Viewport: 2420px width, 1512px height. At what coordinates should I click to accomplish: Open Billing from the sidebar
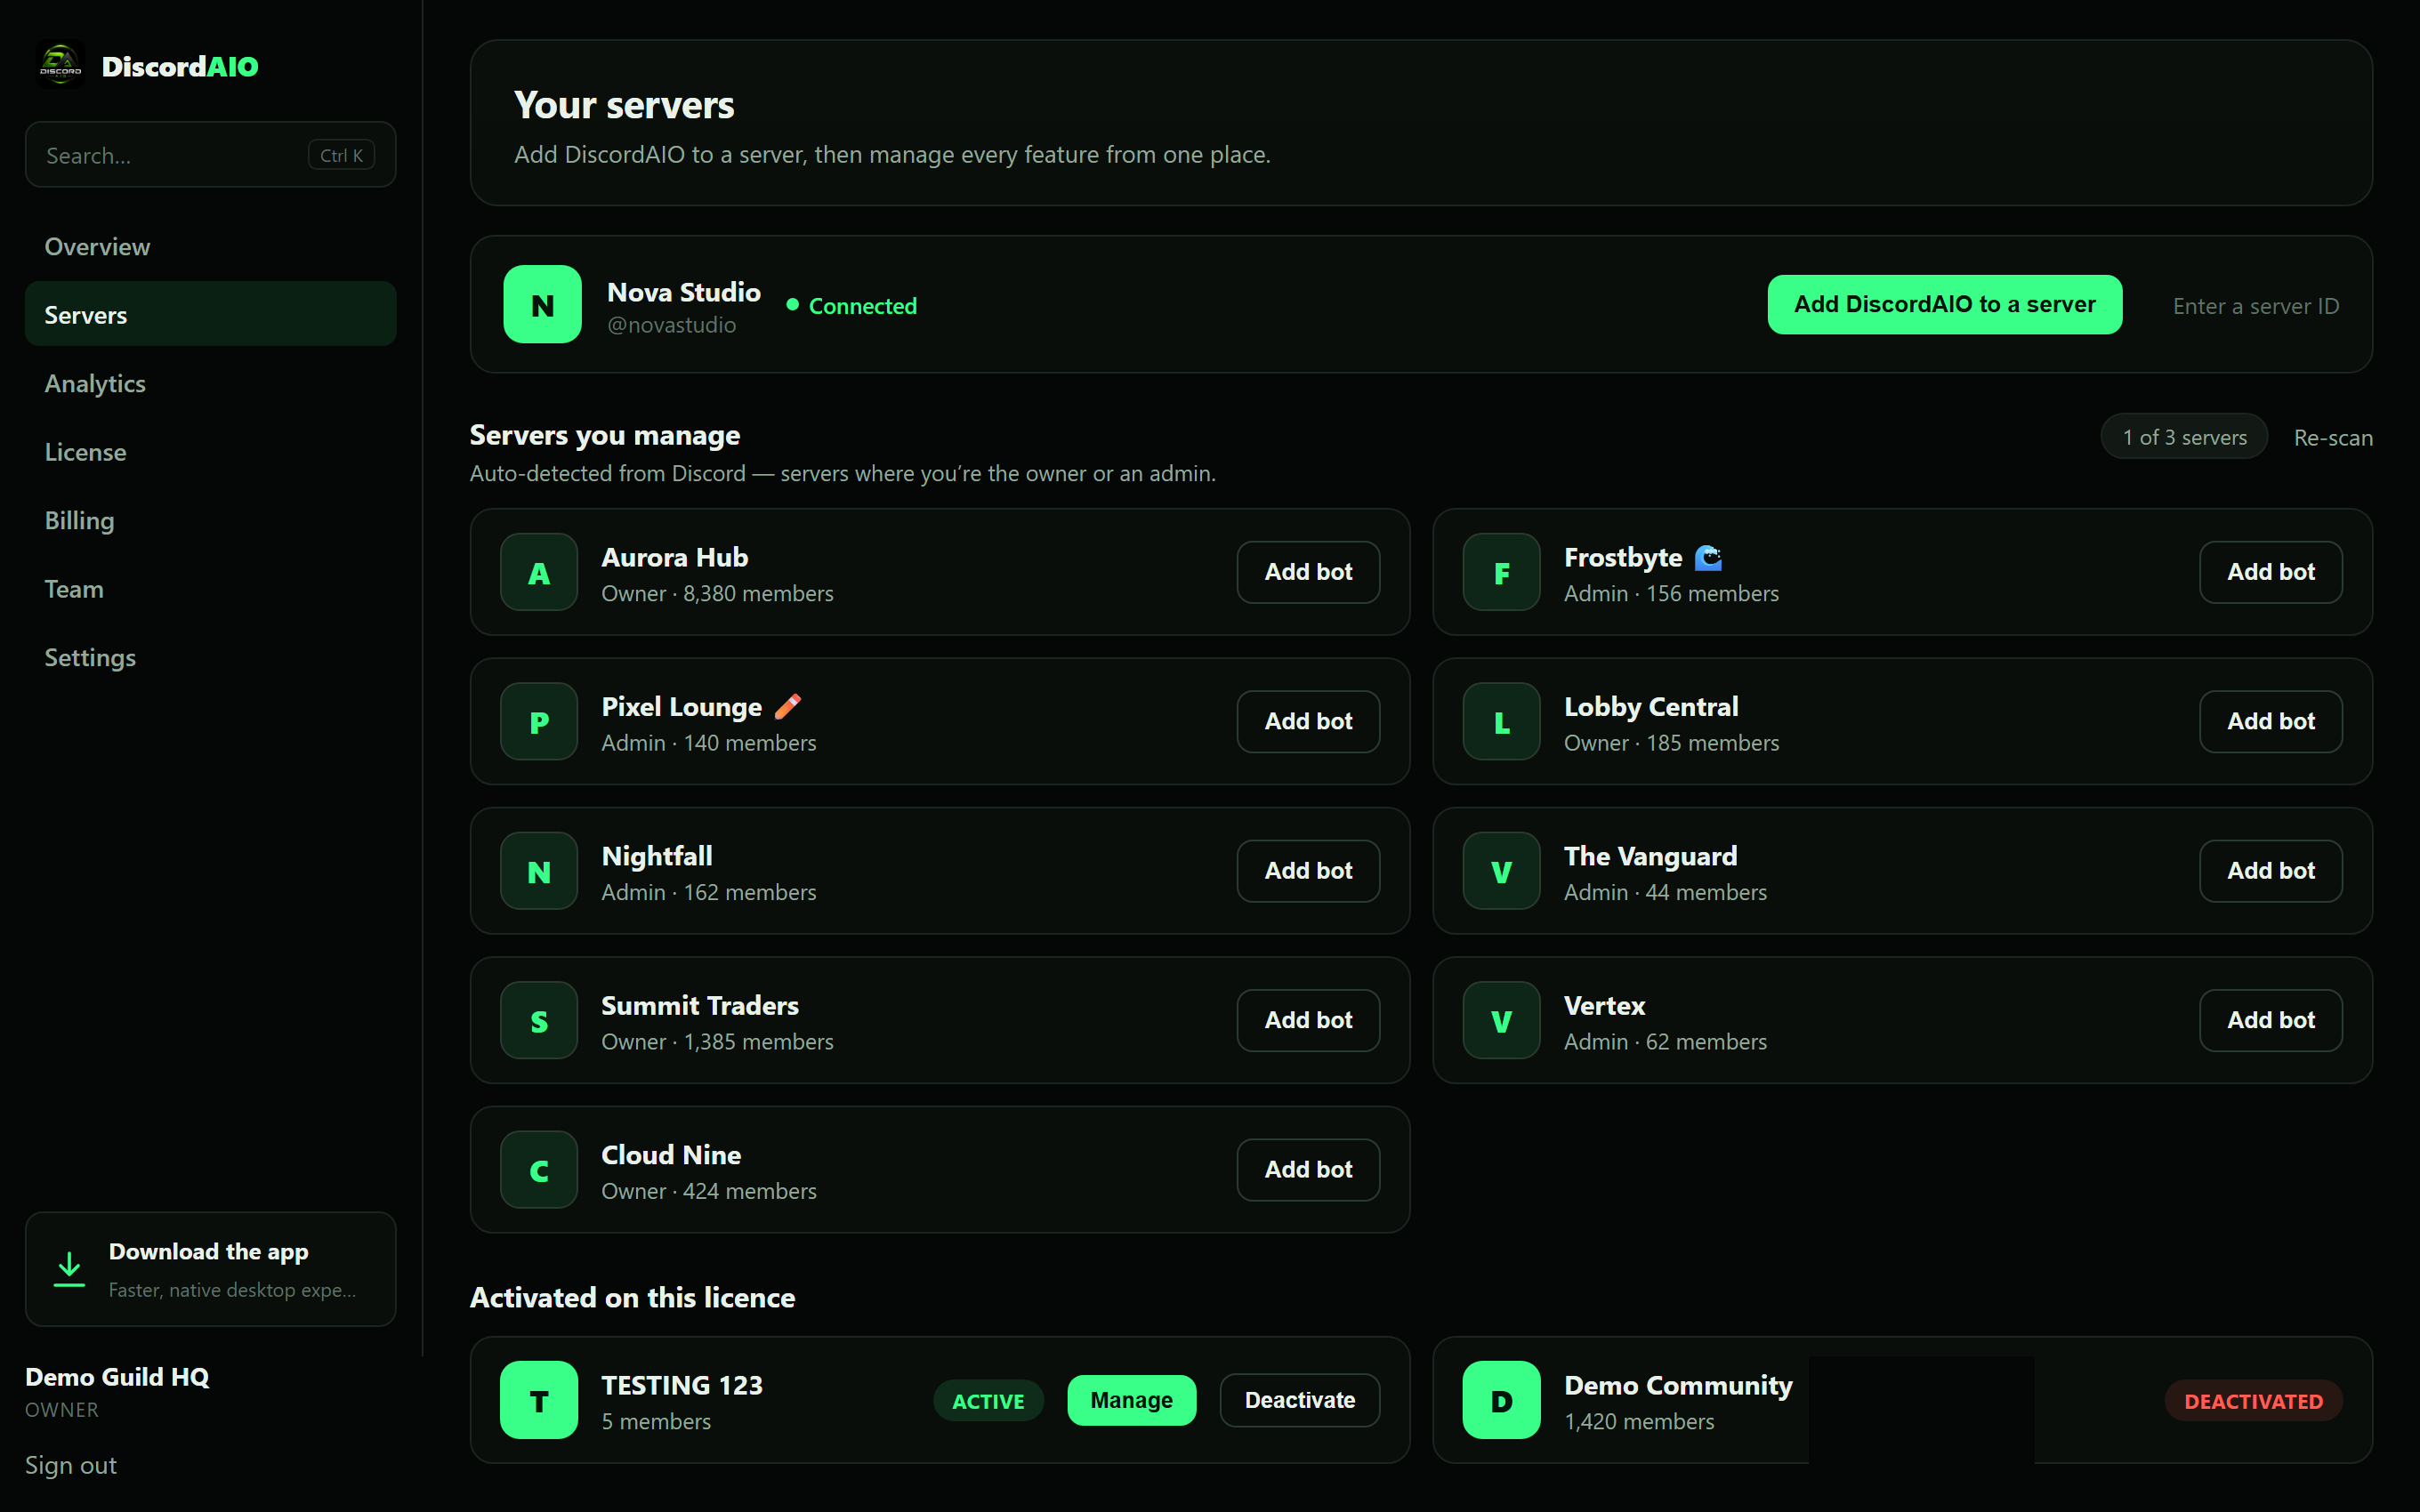(x=210, y=520)
